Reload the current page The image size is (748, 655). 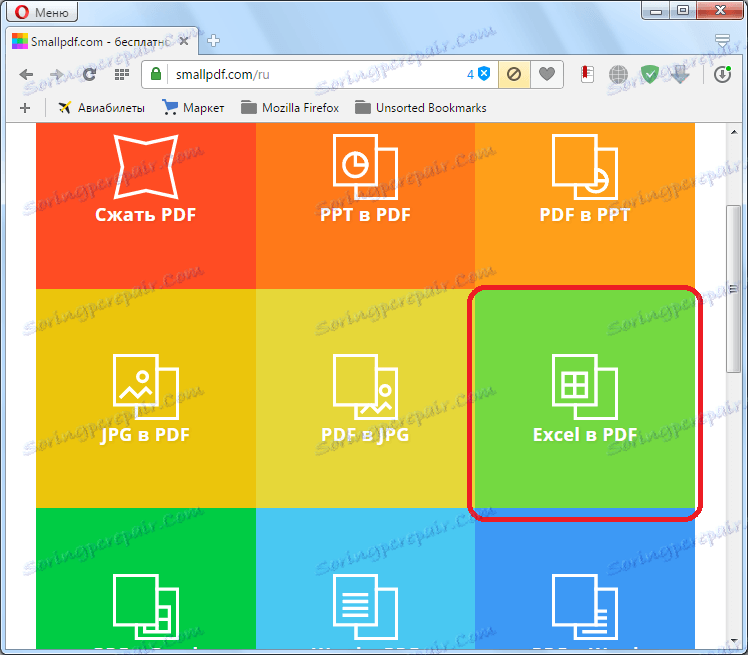(89, 74)
